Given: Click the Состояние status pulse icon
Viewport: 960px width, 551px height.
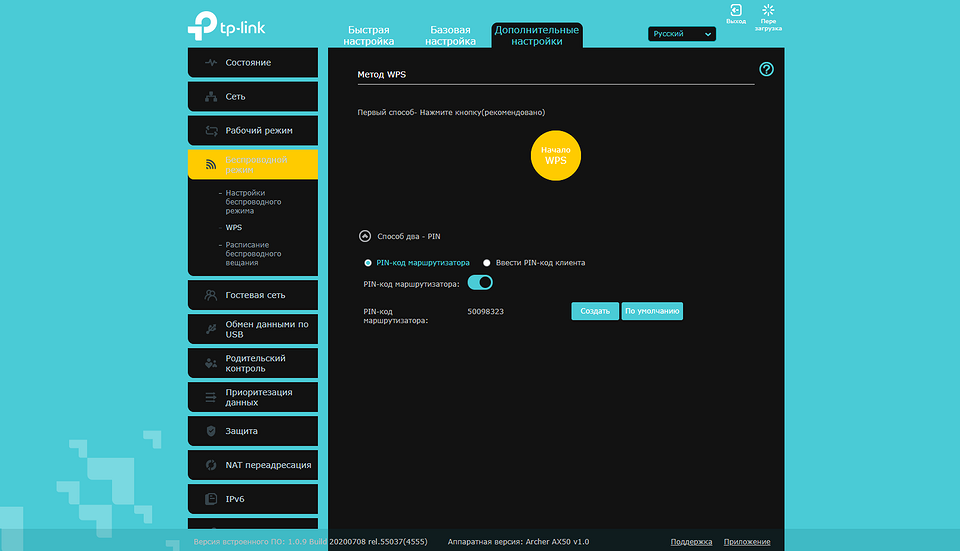Looking at the screenshot, I should coord(210,63).
